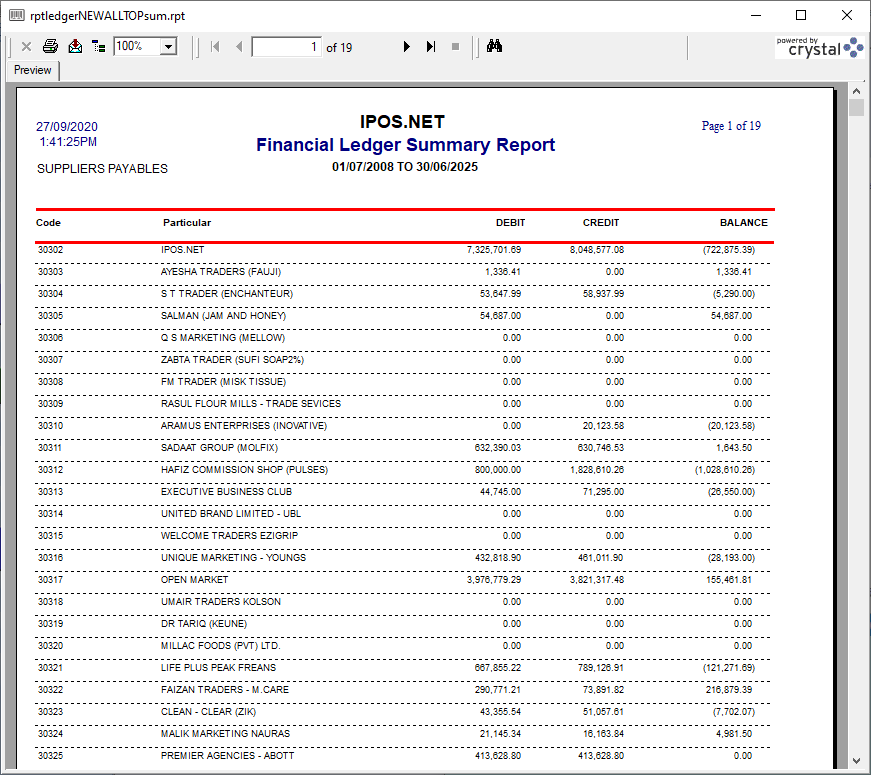Open the binoculars search text tool
The height and width of the screenshot is (775, 871).
point(494,46)
